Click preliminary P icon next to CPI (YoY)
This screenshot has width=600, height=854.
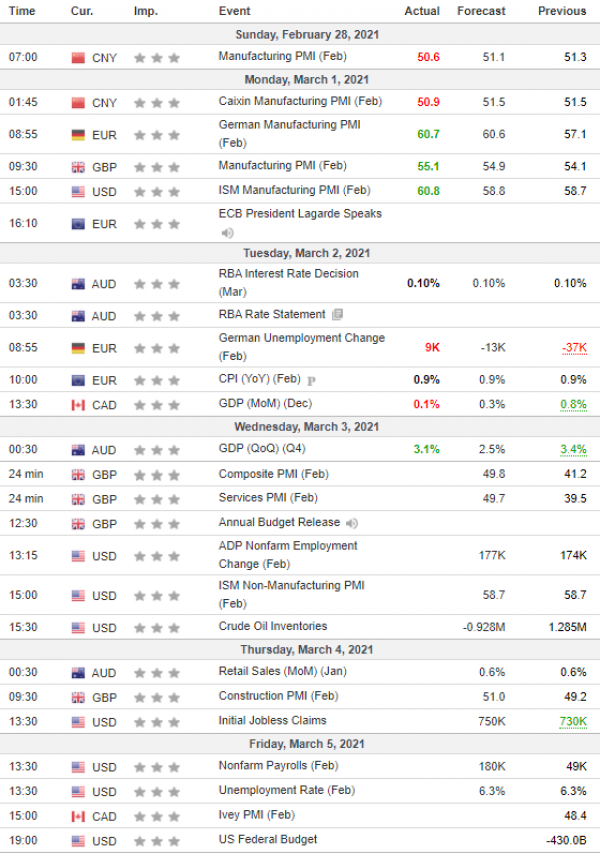[x=311, y=381]
